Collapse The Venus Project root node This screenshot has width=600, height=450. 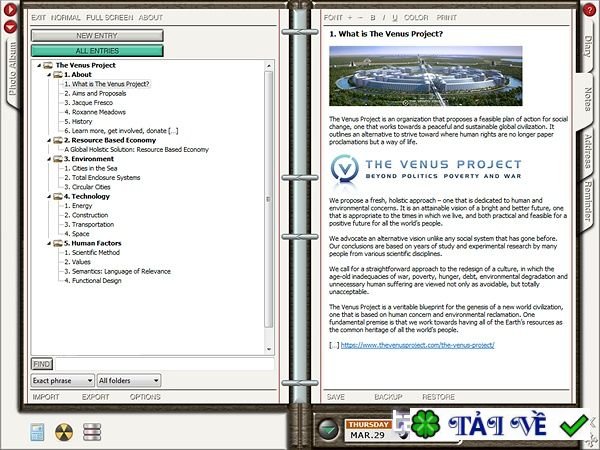(39, 66)
